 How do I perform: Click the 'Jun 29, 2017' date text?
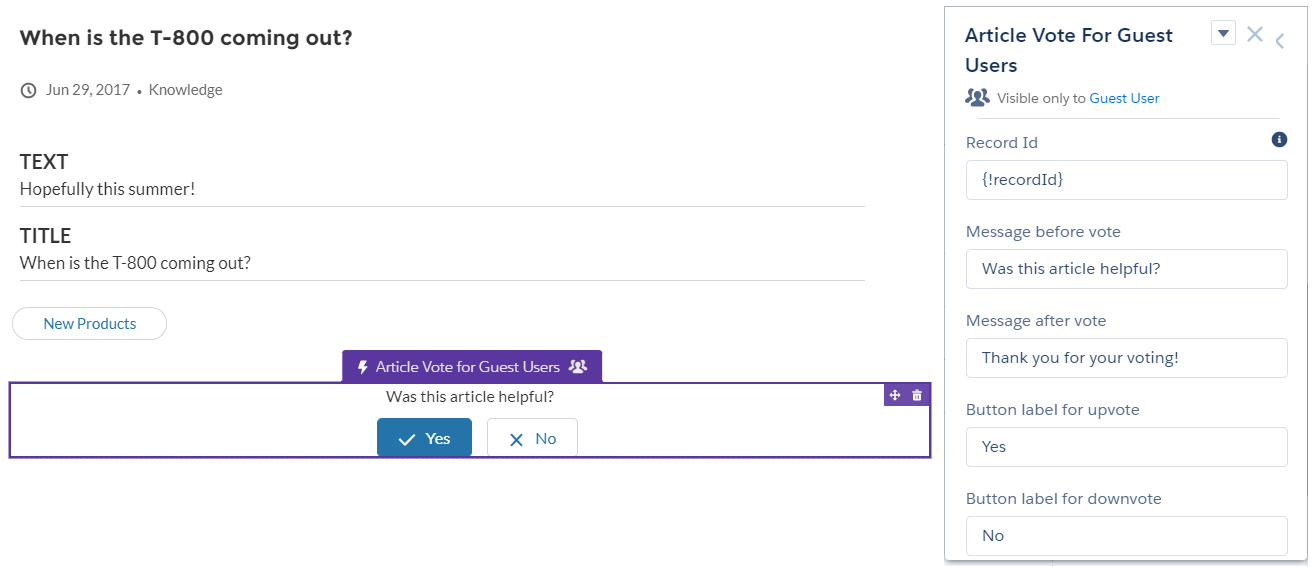coord(88,90)
